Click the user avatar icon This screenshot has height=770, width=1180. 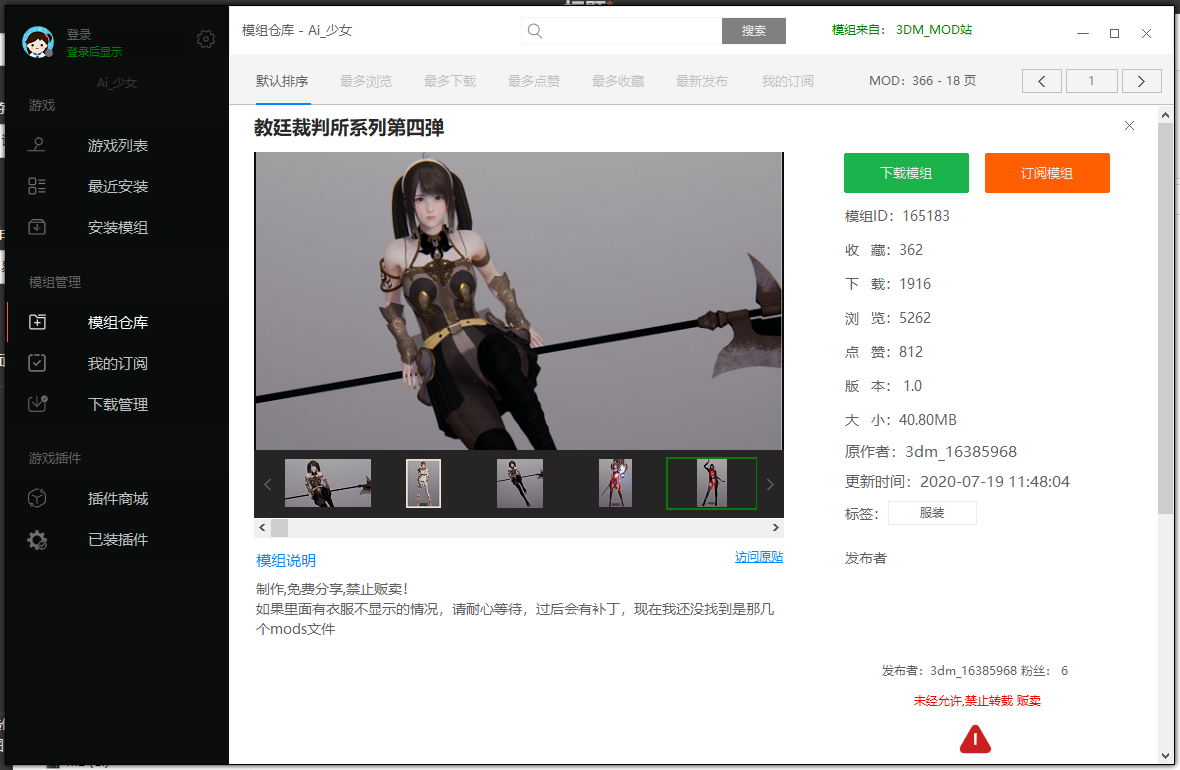point(38,42)
